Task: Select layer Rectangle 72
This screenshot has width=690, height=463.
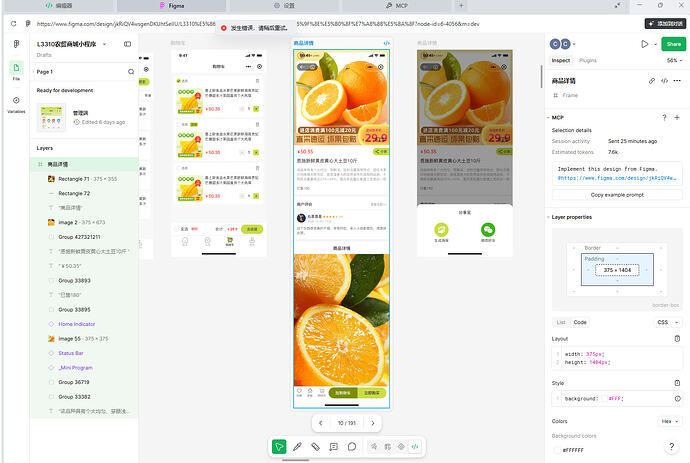Action: point(84,193)
